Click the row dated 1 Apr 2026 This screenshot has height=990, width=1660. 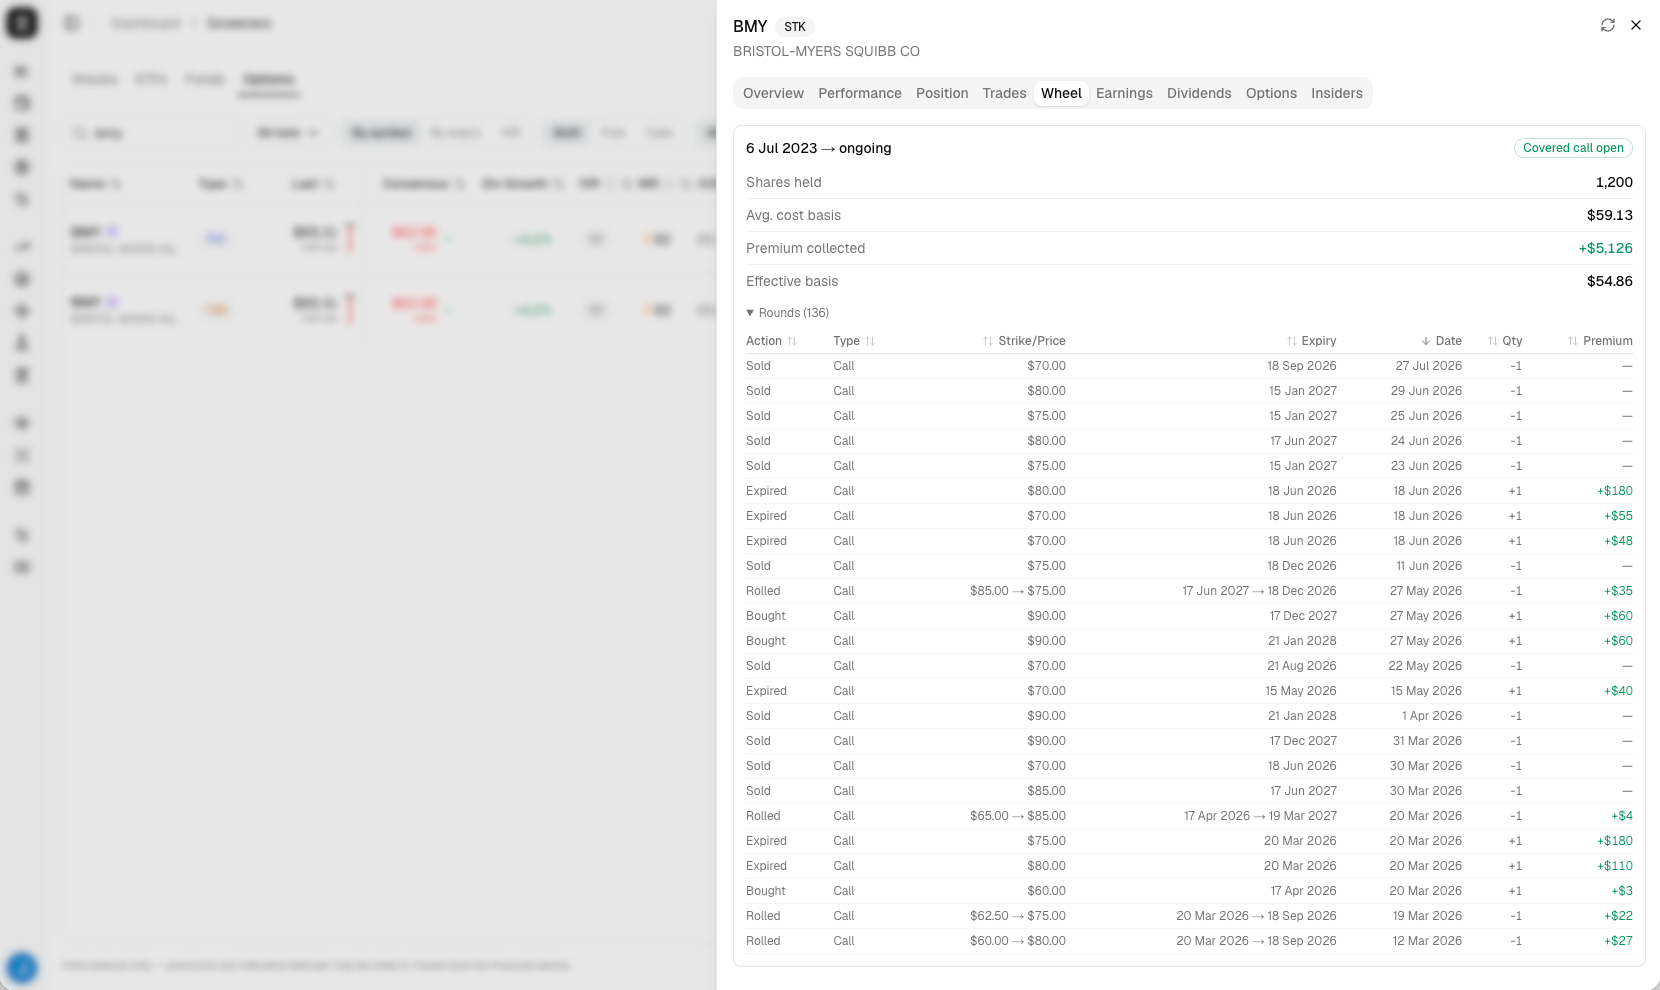(1189, 716)
